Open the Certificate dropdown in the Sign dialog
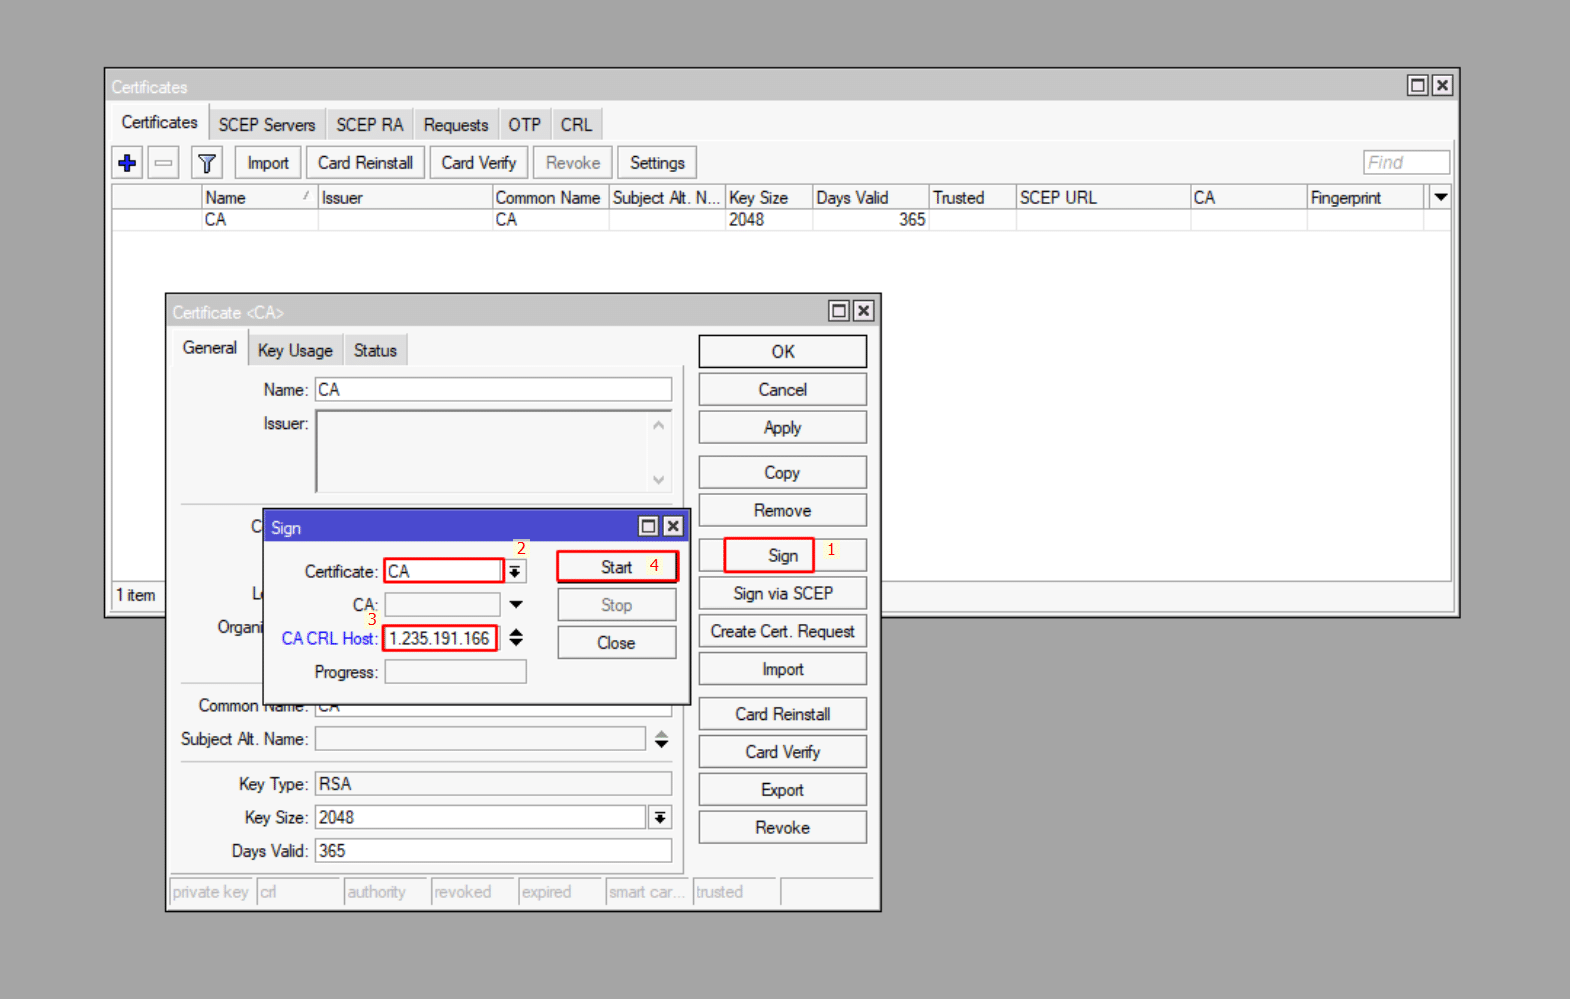This screenshot has height=999, width=1570. [515, 571]
